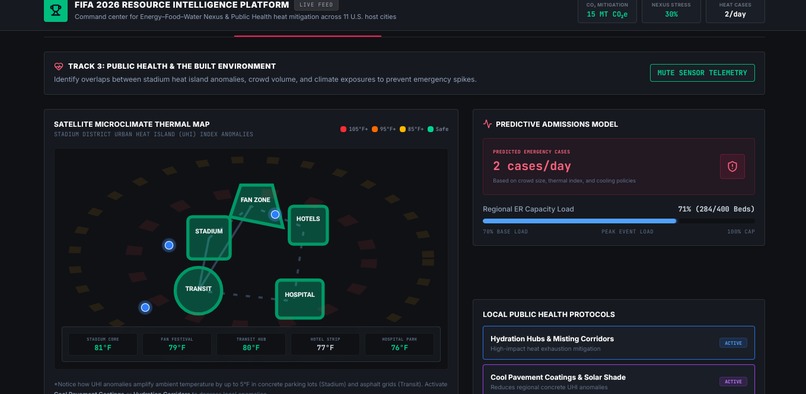Click the Hotel Strip 77°F card
The height and width of the screenshot is (394, 806).
pos(325,344)
